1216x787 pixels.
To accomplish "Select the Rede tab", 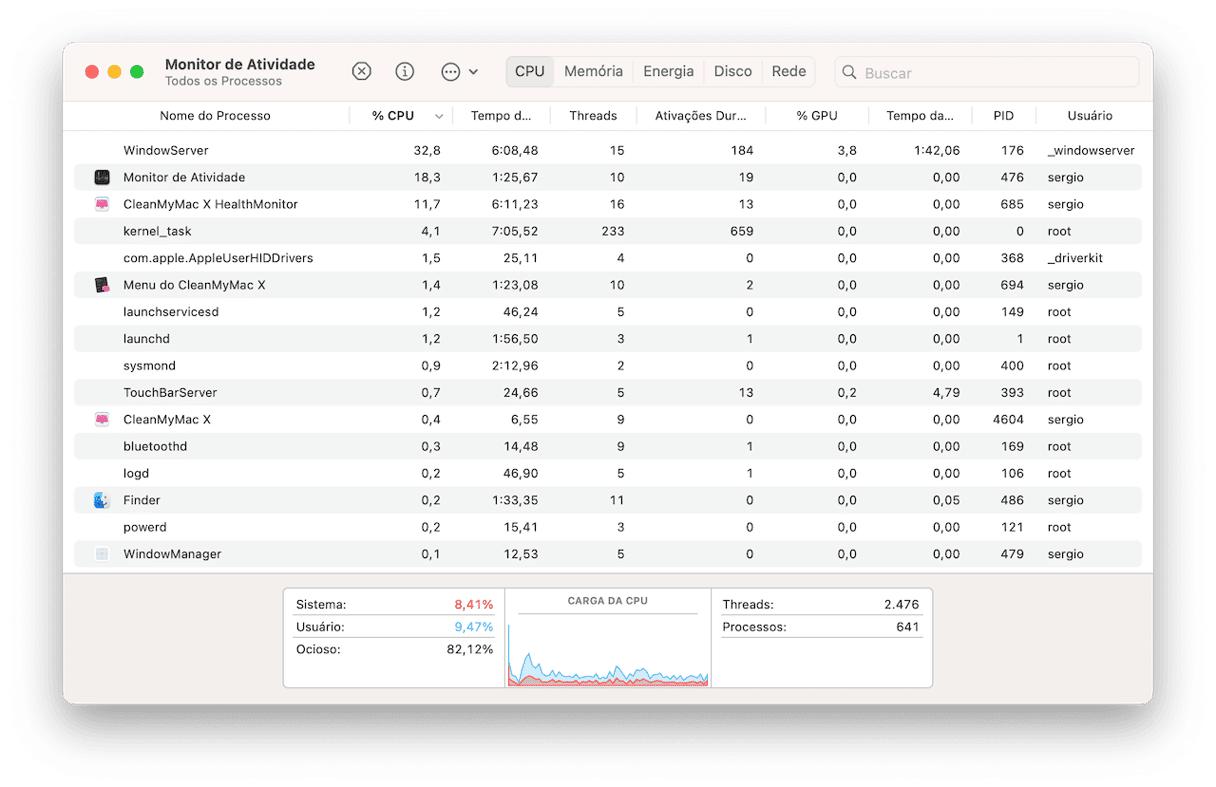I will pos(789,72).
